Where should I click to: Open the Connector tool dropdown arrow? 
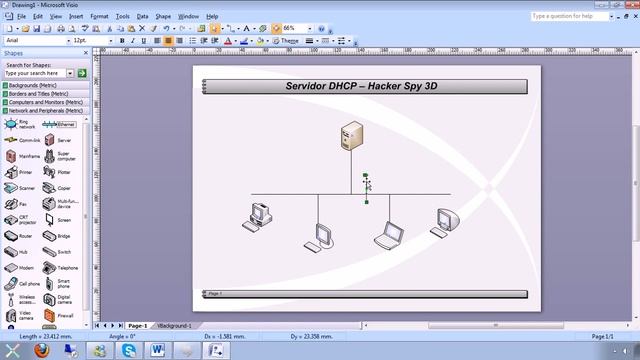(x=238, y=29)
